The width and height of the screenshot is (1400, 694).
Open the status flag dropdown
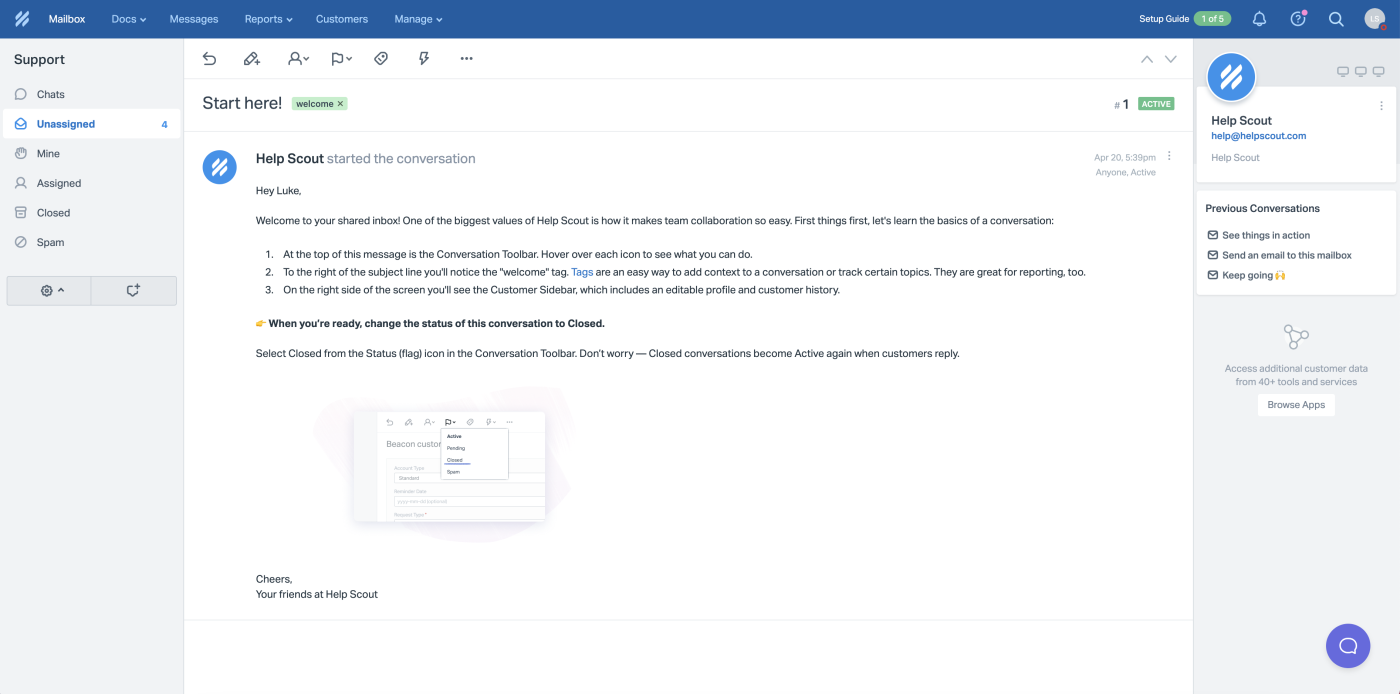341,59
